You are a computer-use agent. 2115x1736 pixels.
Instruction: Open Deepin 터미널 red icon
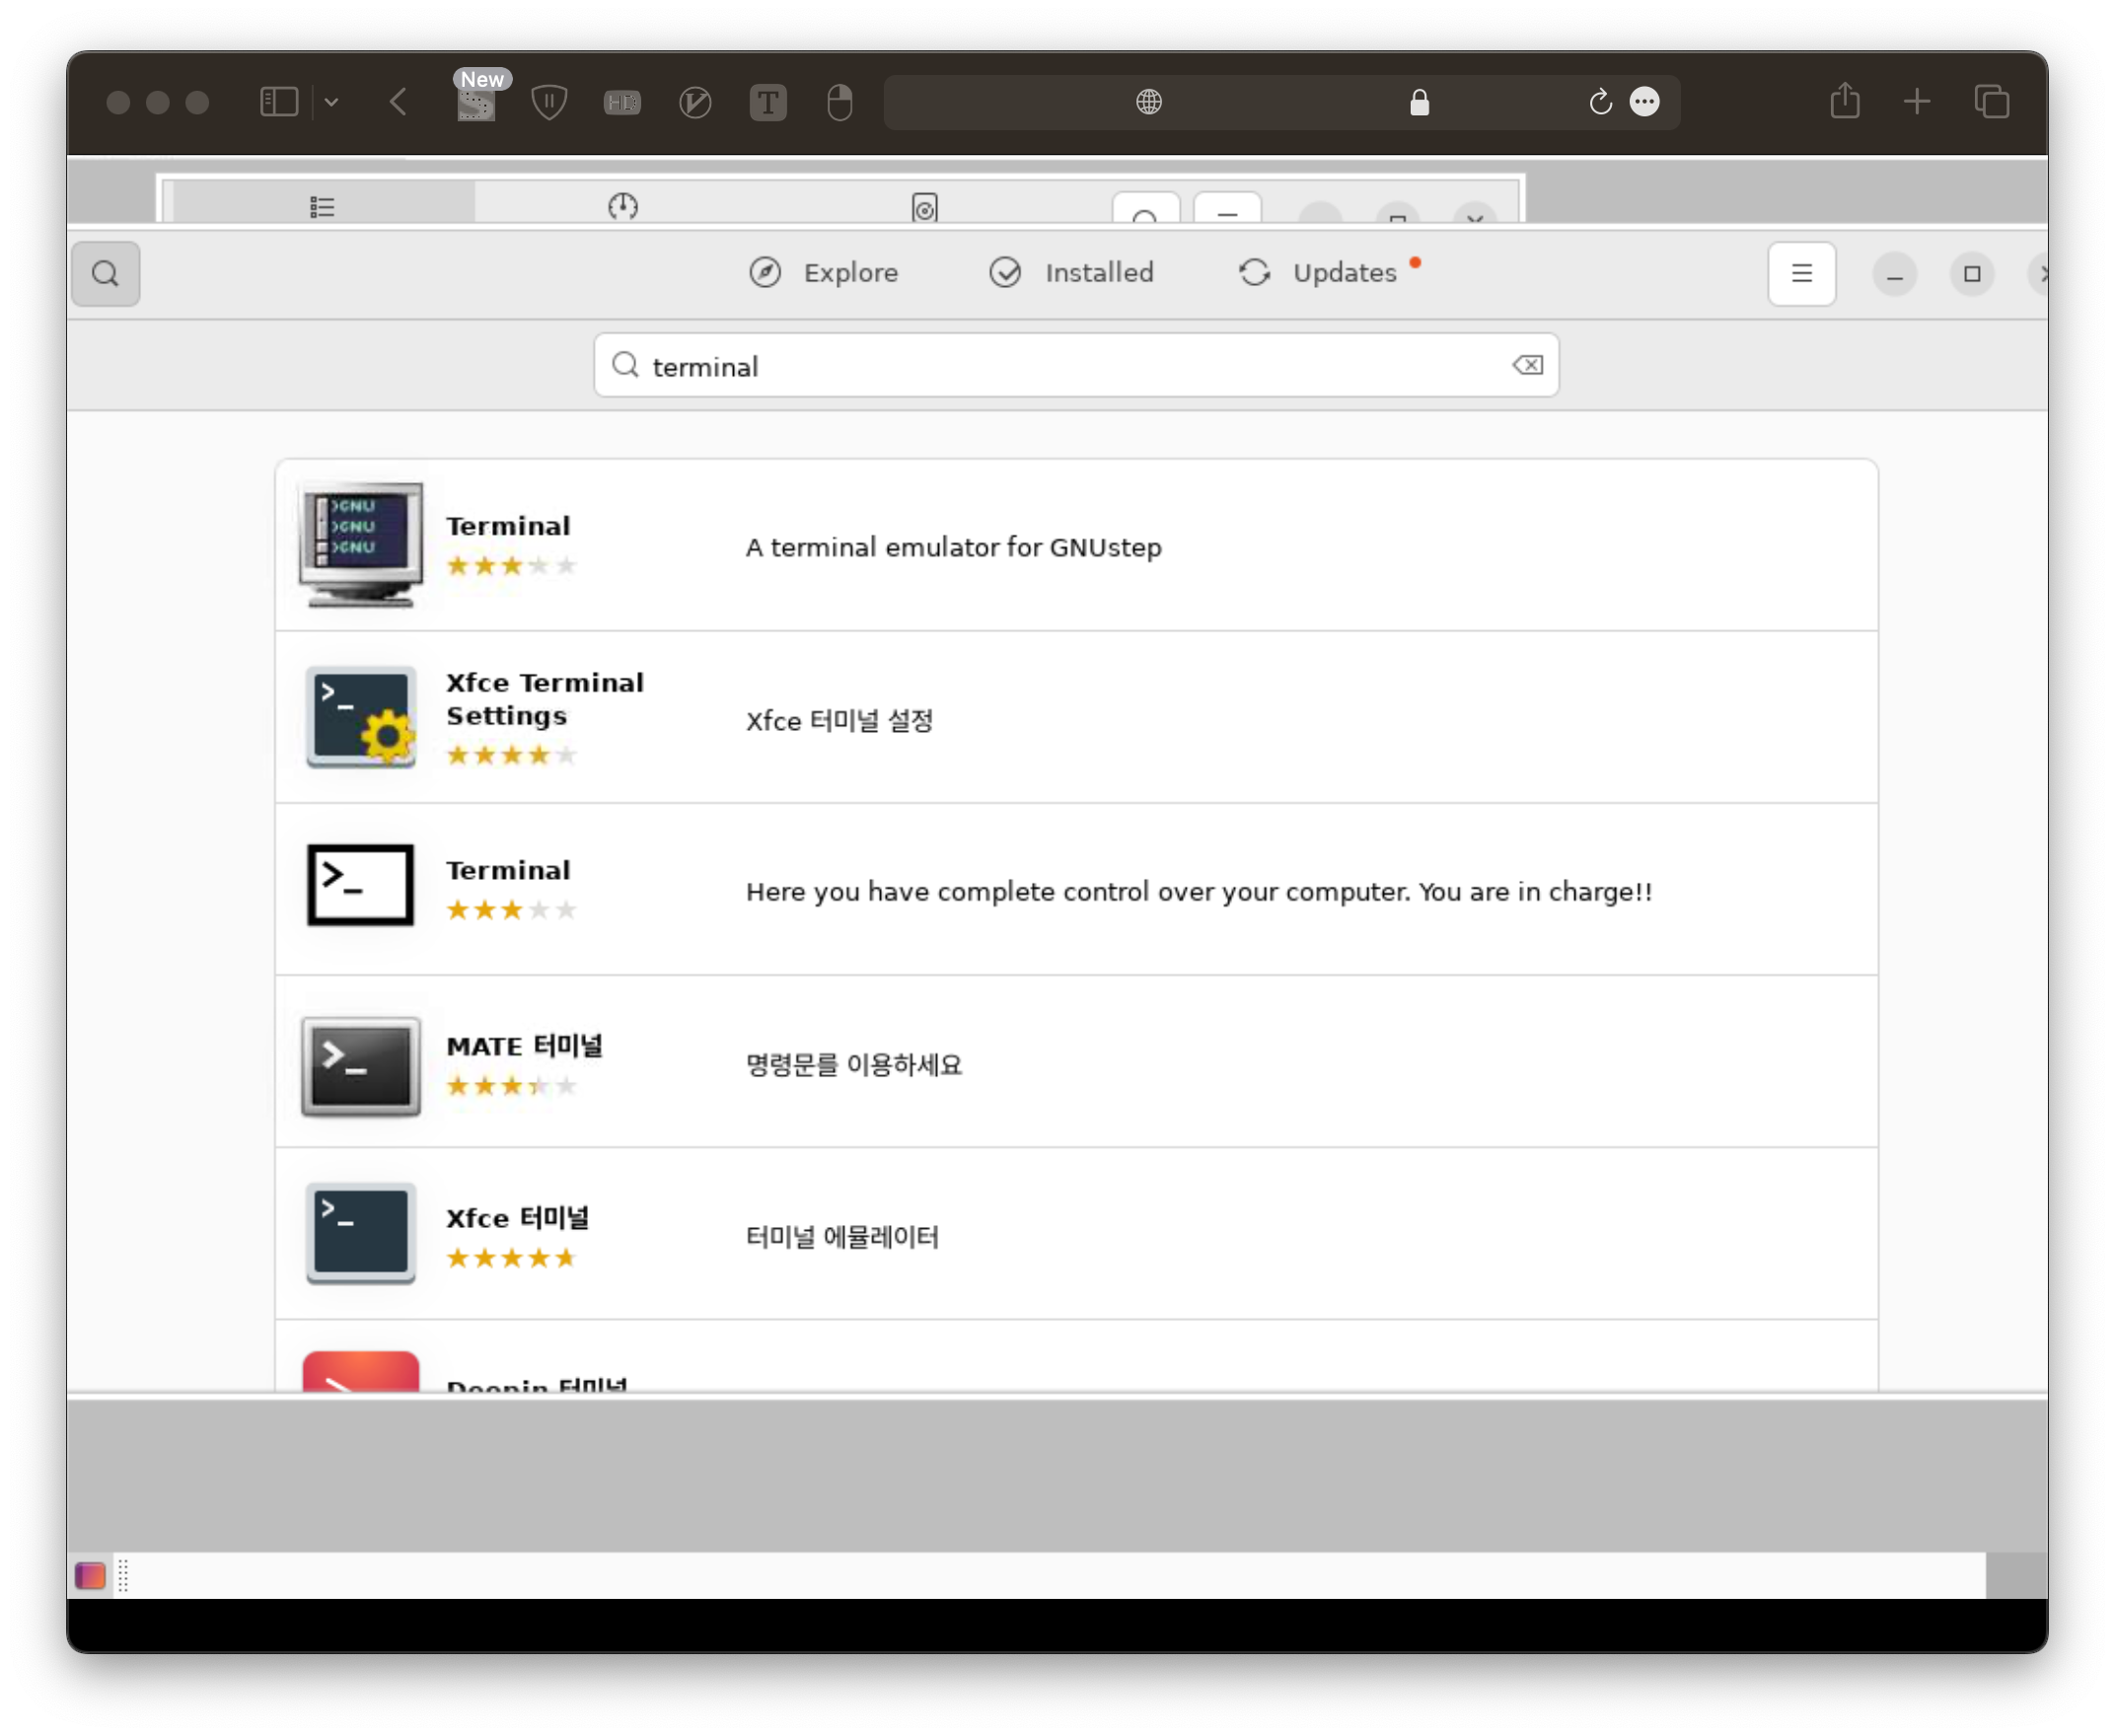point(361,1372)
